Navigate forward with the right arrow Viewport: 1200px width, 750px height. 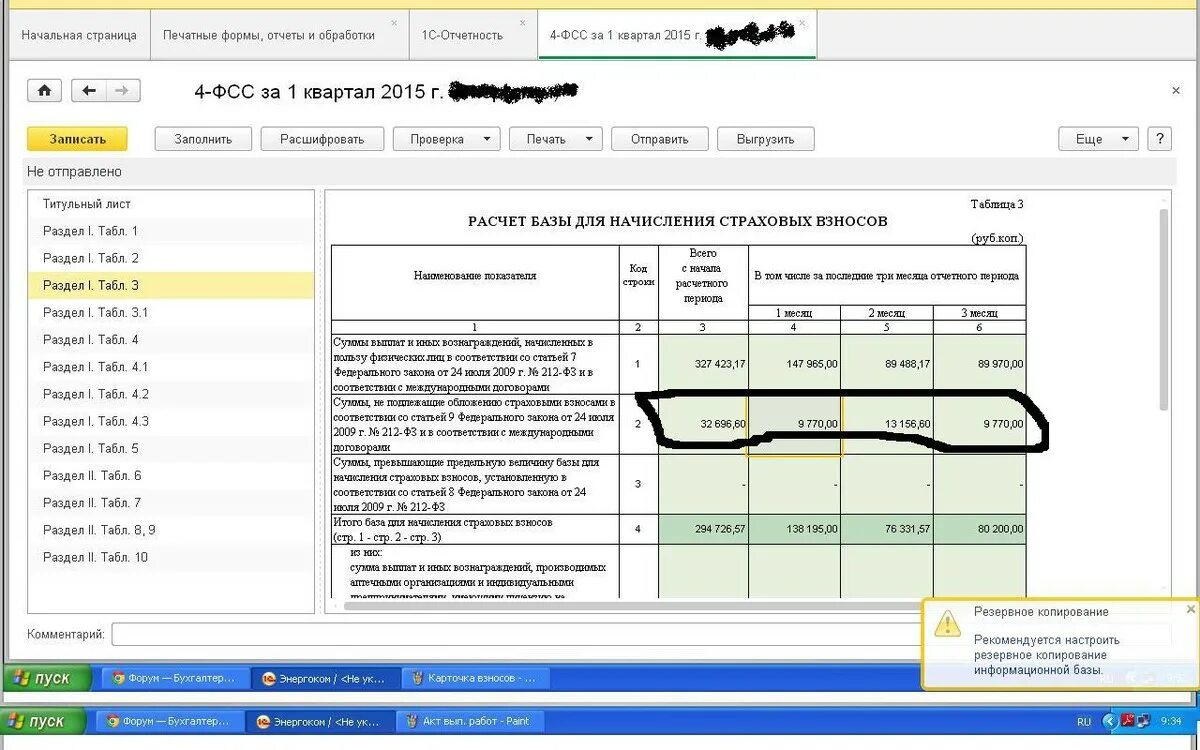point(123,91)
